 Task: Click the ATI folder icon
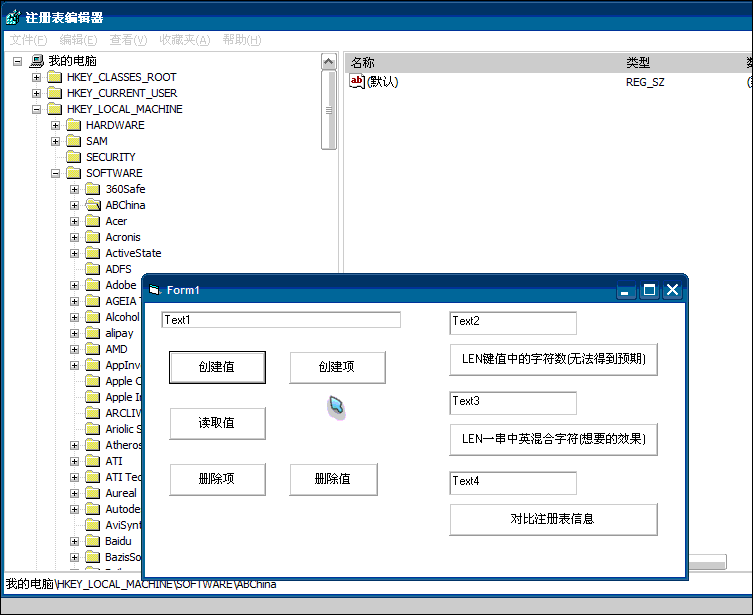pos(93,461)
